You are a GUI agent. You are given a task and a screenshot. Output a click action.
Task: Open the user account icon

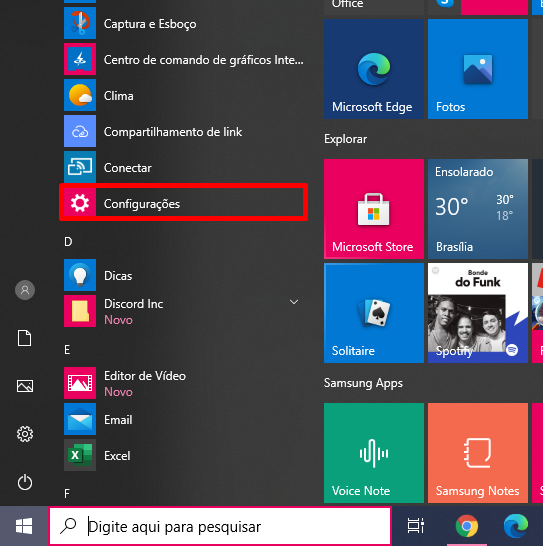pyautogui.click(x=25, y=290)
